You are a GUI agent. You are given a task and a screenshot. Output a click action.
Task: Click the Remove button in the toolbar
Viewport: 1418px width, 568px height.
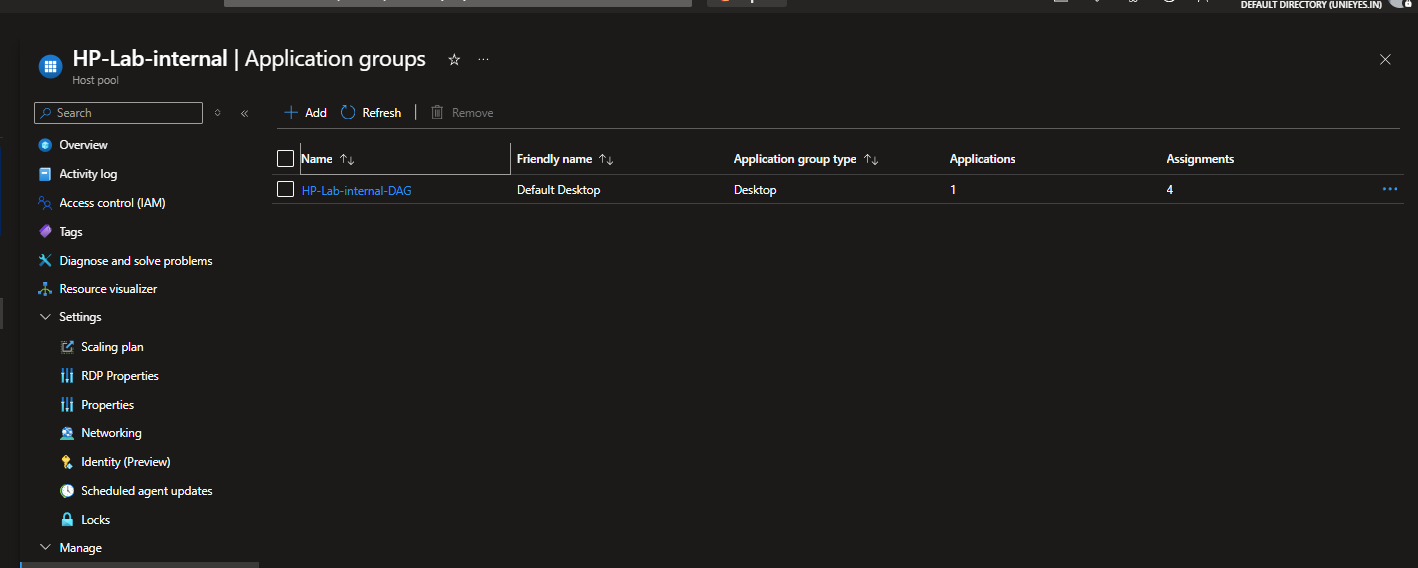[x=462, y=113]
